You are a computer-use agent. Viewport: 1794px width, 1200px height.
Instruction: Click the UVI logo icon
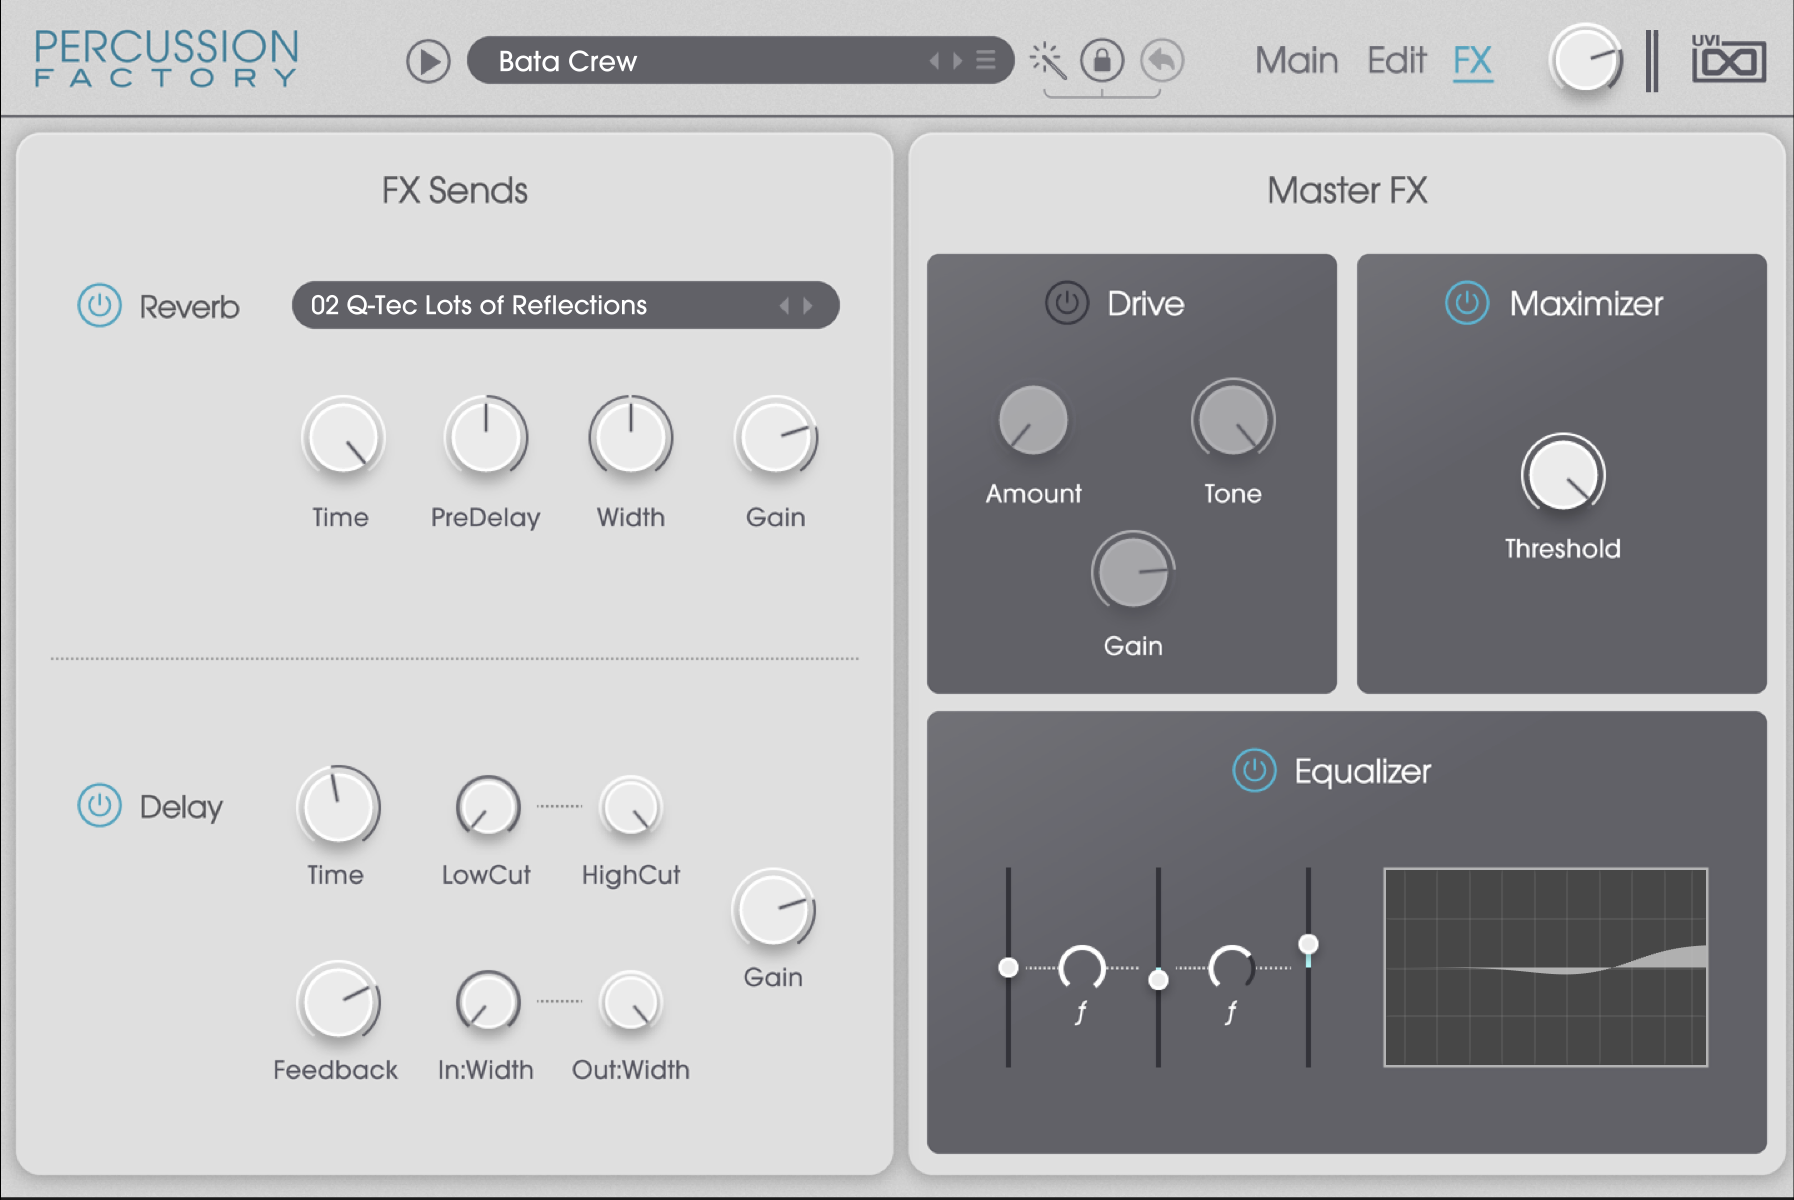coord(1728,60)
